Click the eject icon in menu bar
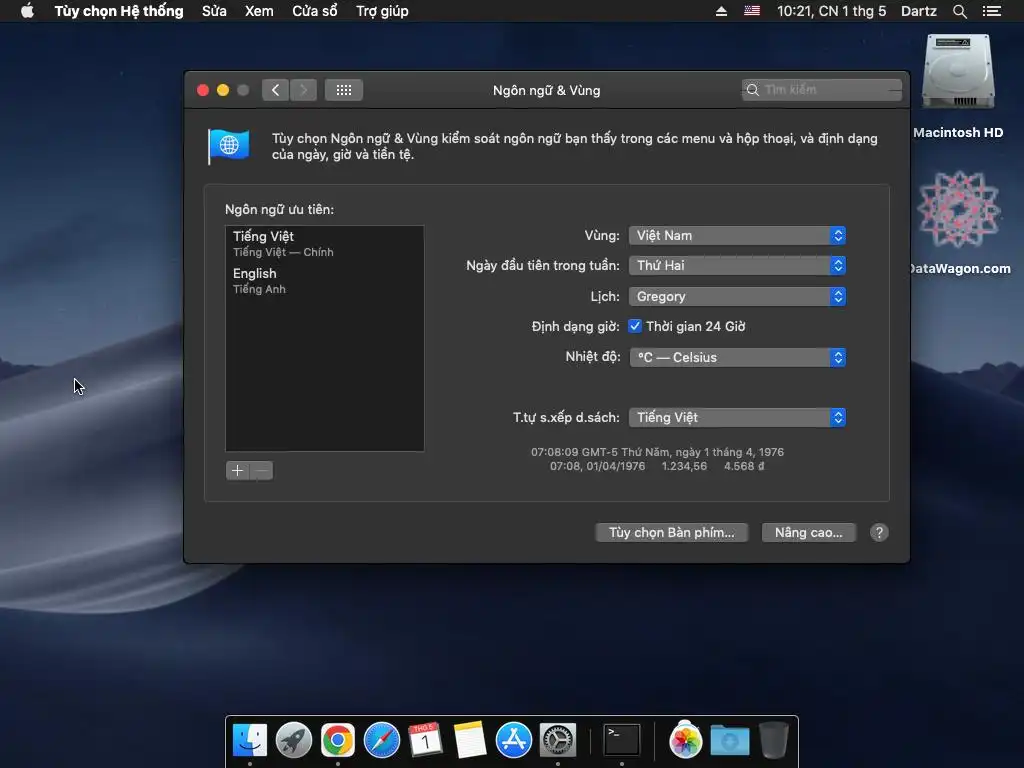The image size is (1024, 768). coord(721,11)
